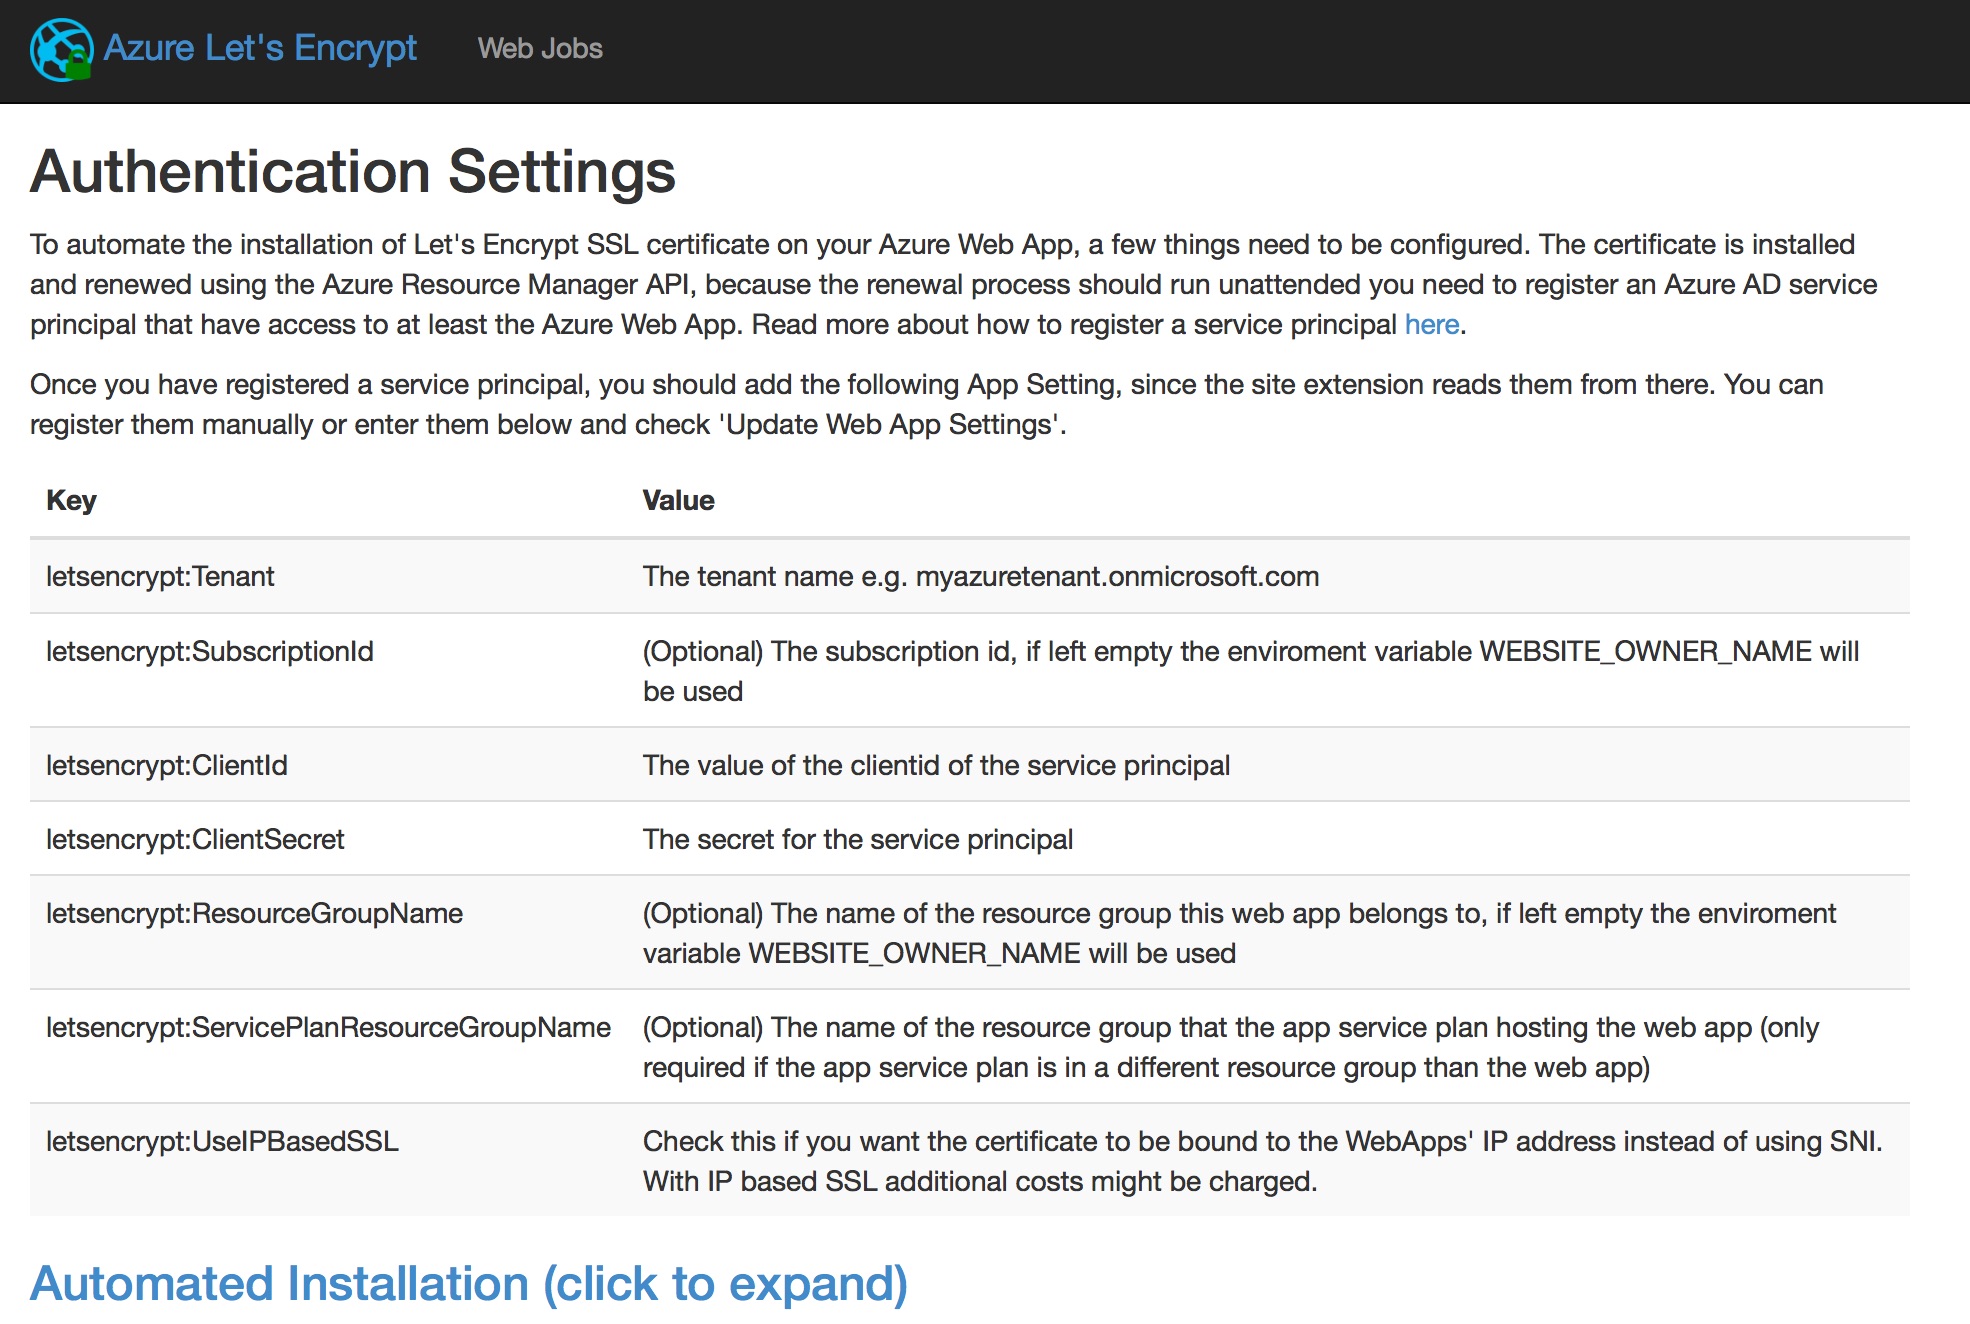
Task: Open the Web Jobs menu item
Action: [x=540, y=48]
